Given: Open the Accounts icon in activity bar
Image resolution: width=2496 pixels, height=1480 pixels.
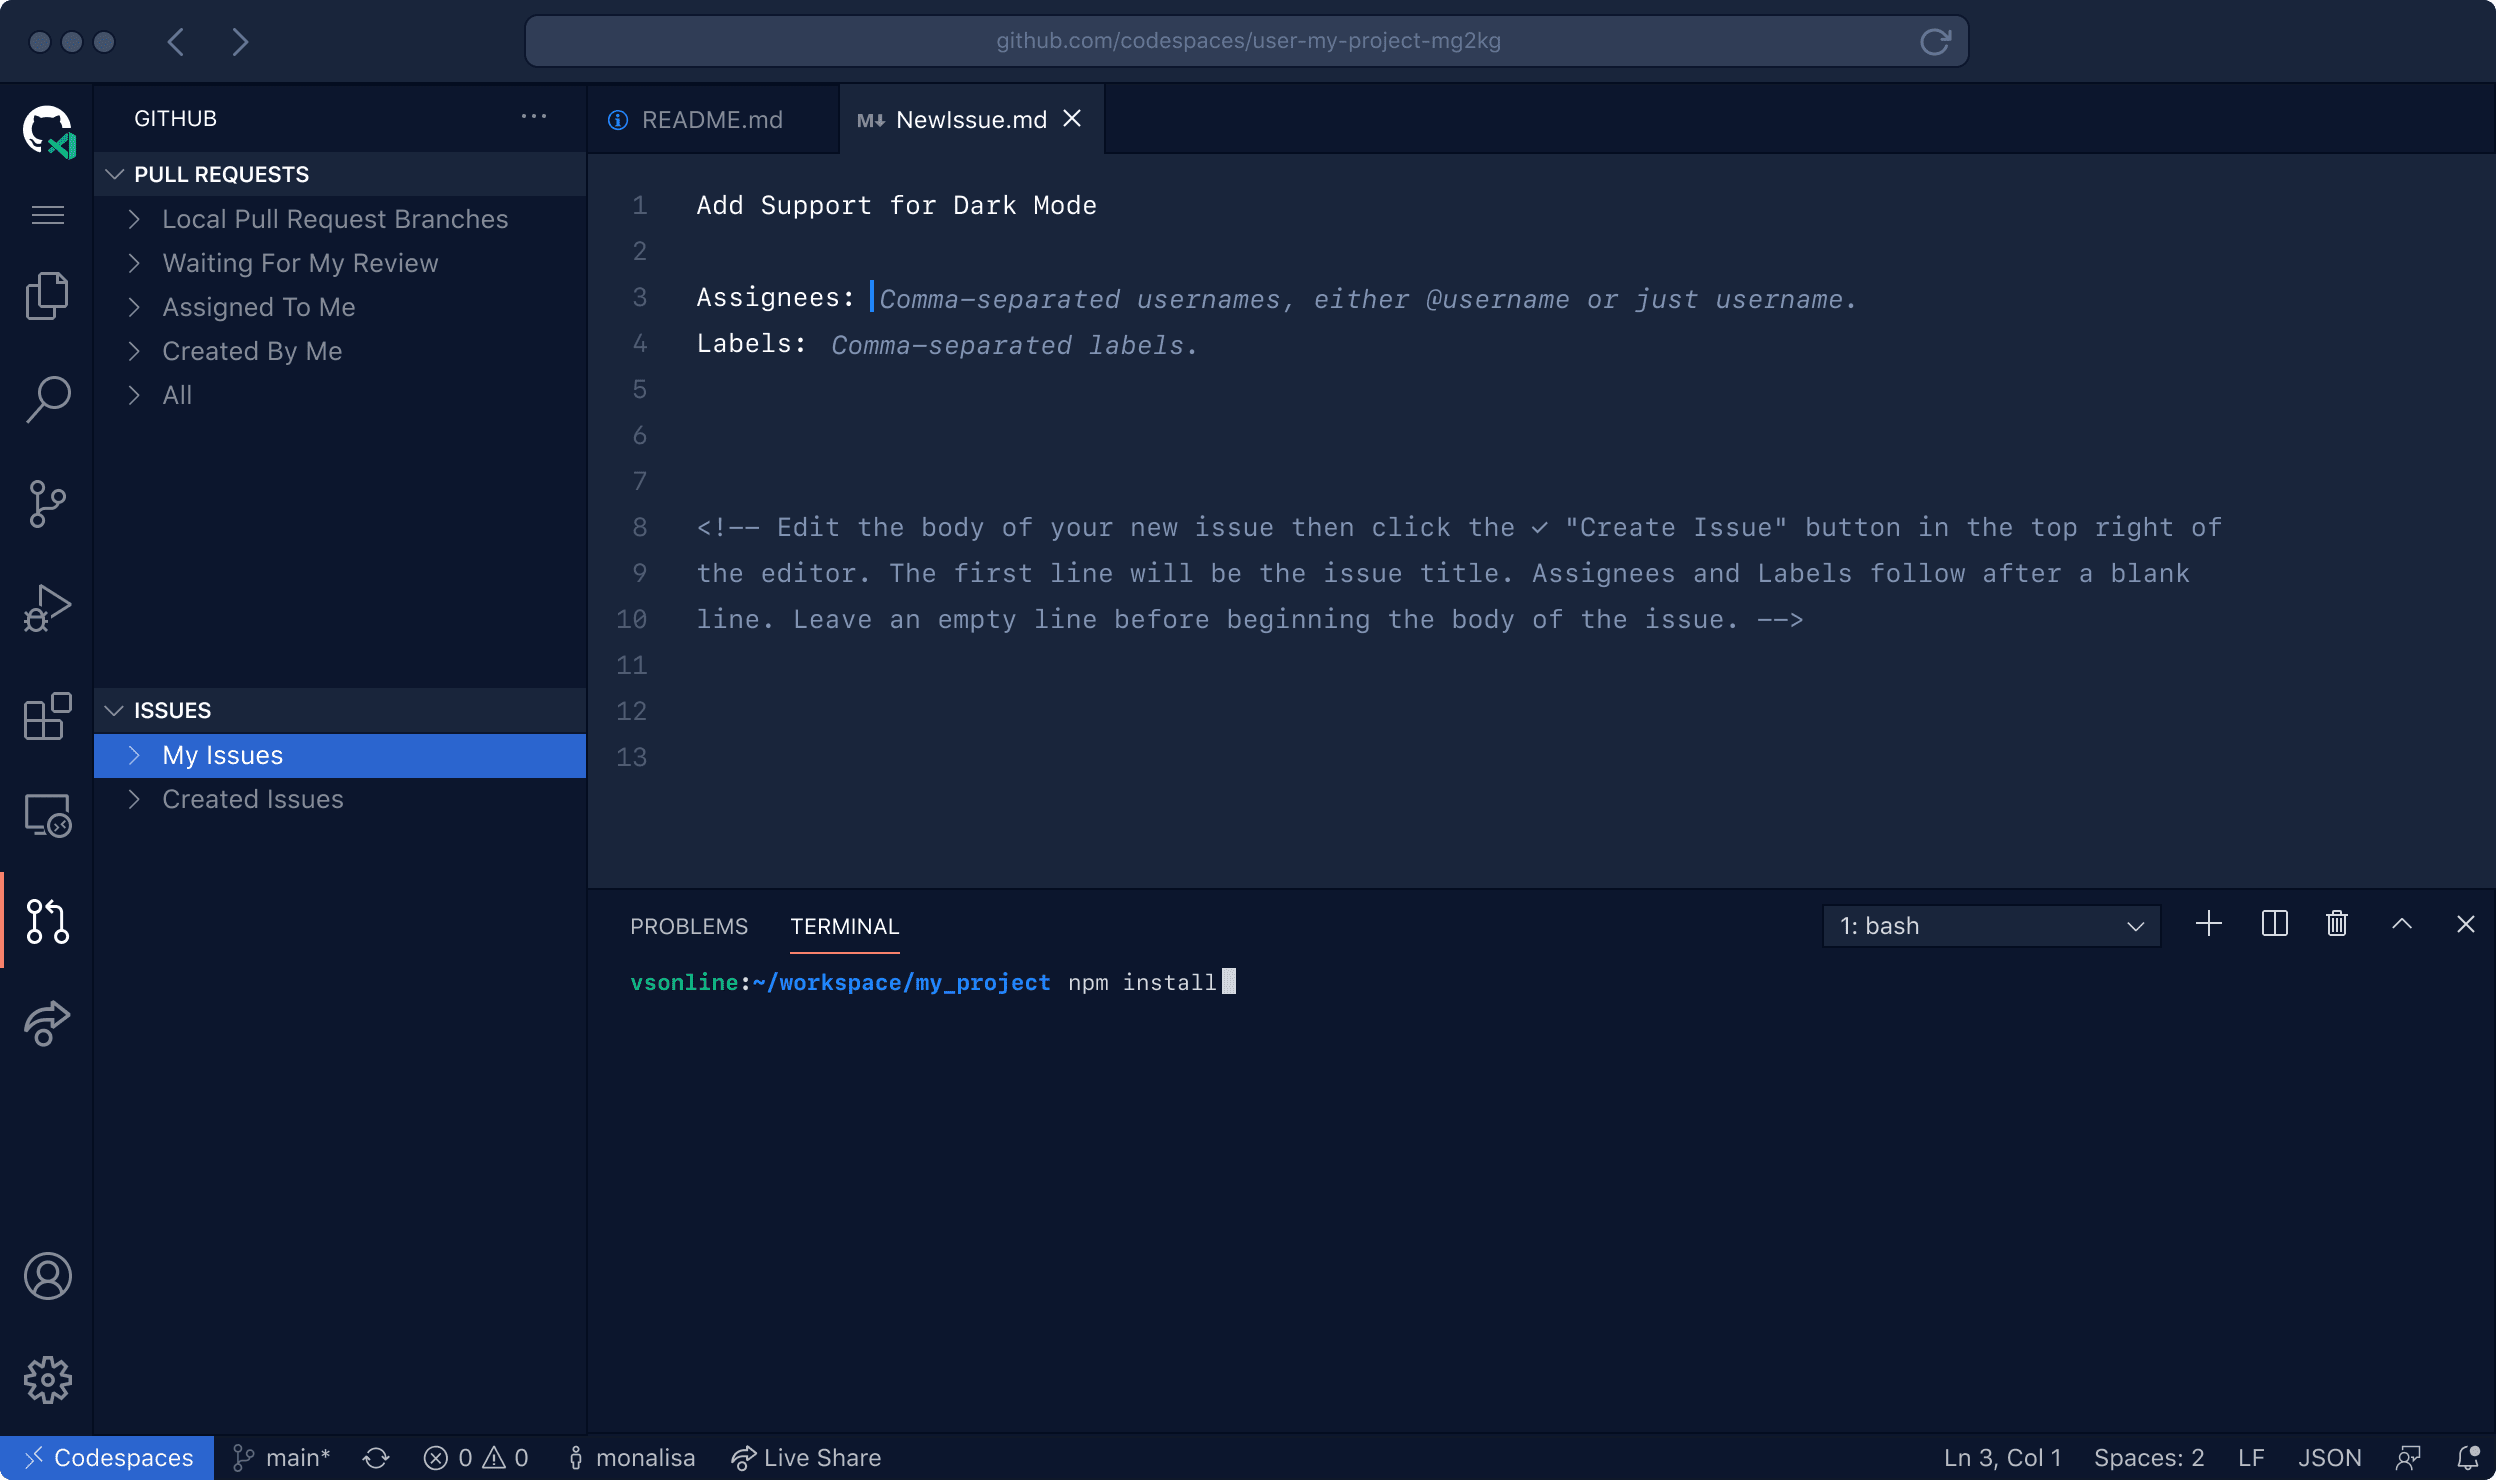Looking at the screenshot, I should pyautogui.click(x=46, y=1275).
